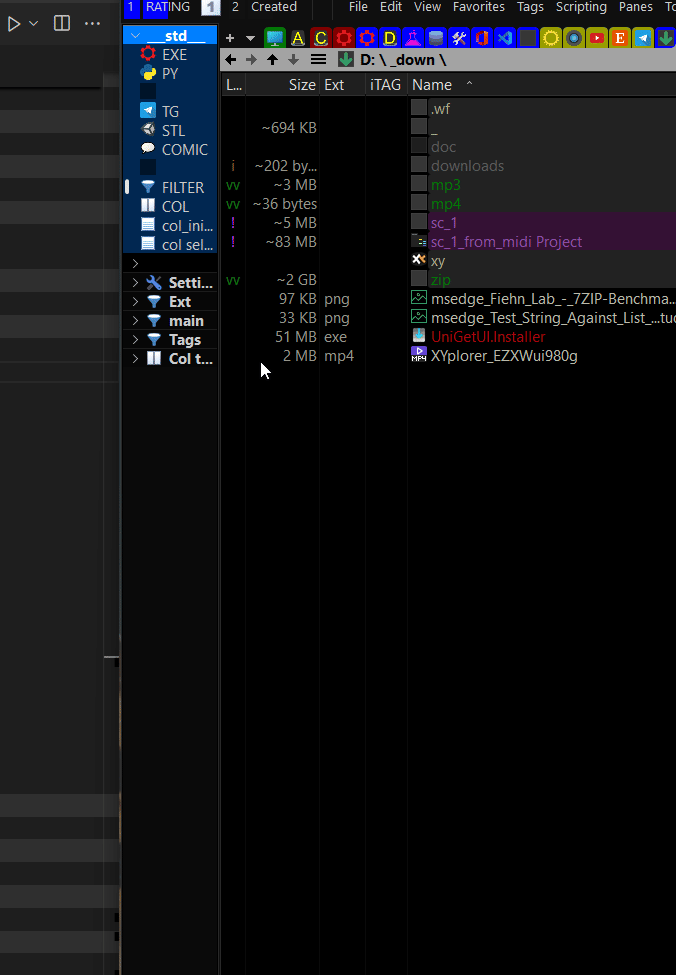The image size is (676, 975).
Task: Open the green monitor This PC toolbar icon
Action: (275, 38)
